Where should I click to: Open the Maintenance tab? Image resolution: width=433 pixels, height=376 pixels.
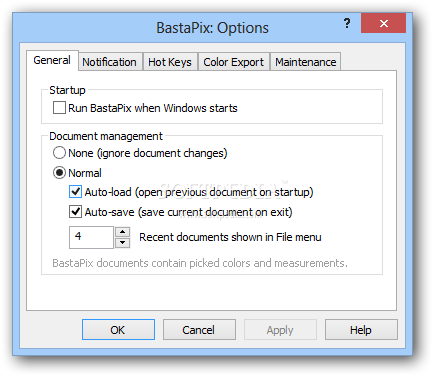[305, 62]
